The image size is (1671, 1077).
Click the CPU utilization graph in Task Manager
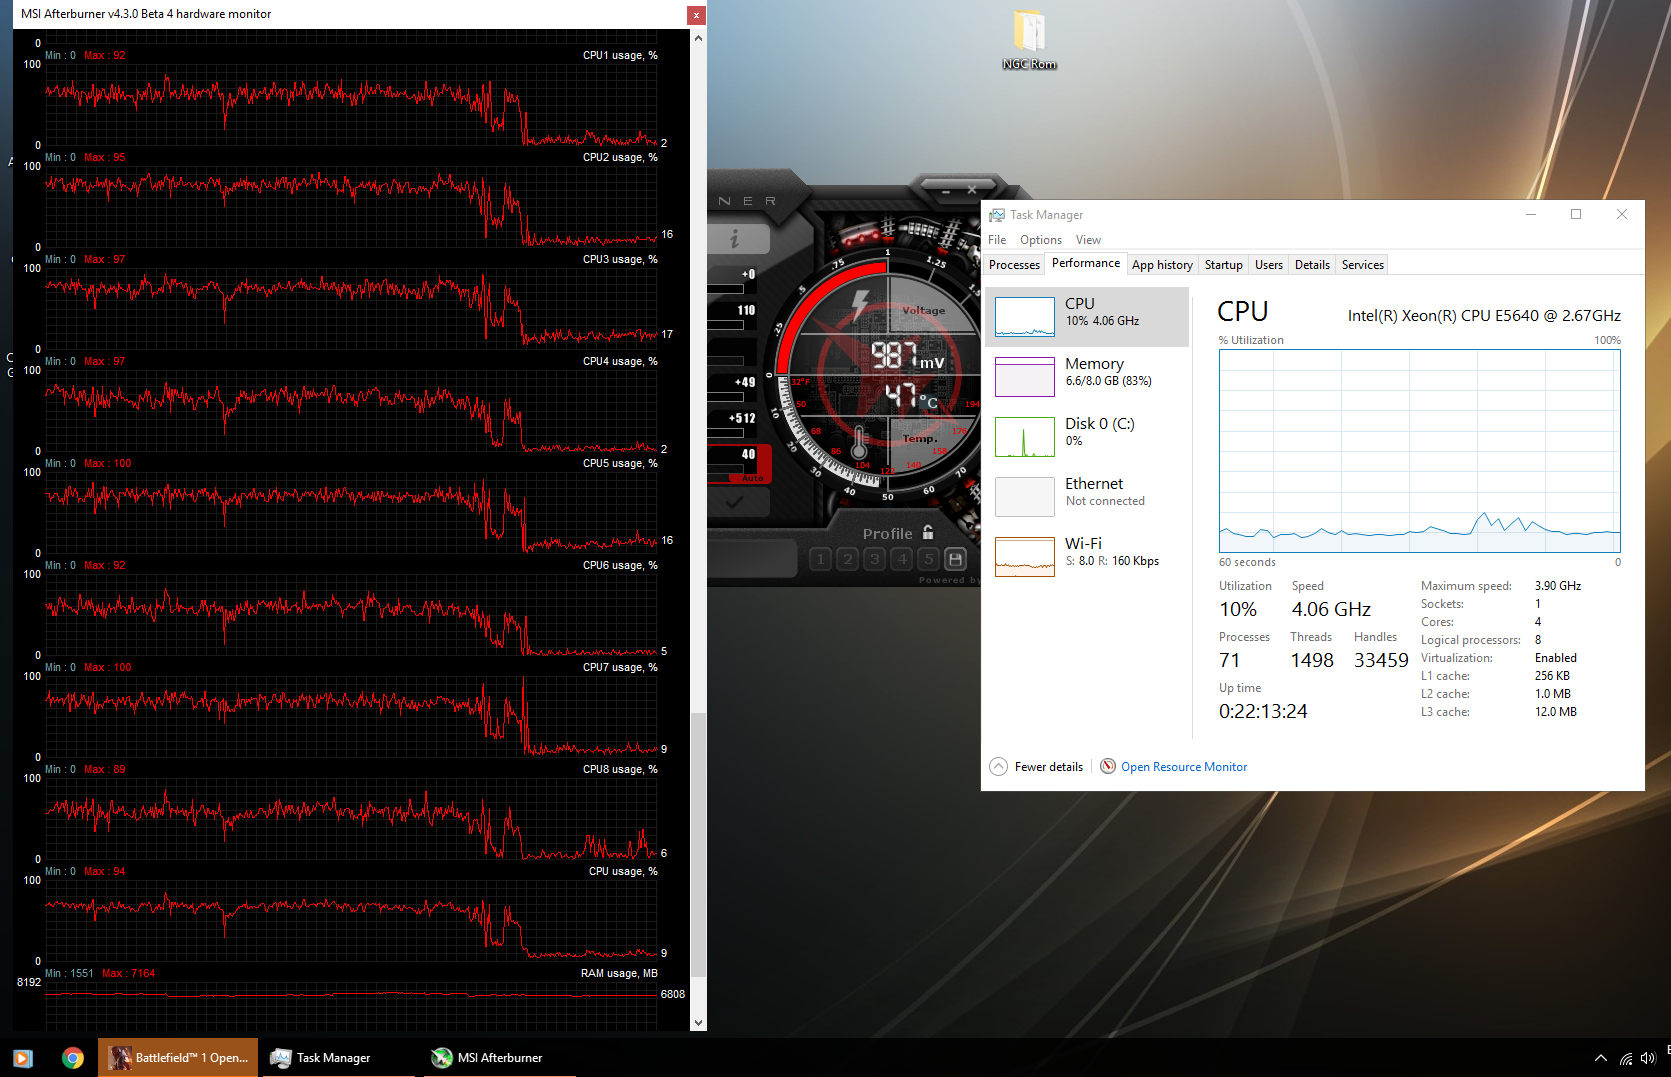click(x=1419, y=451)
